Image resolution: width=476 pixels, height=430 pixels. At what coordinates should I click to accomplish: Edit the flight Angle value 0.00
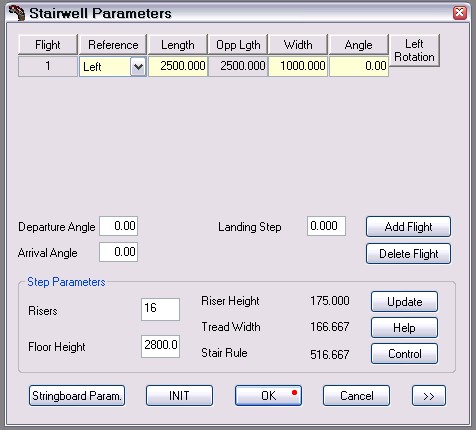(359, 66)
